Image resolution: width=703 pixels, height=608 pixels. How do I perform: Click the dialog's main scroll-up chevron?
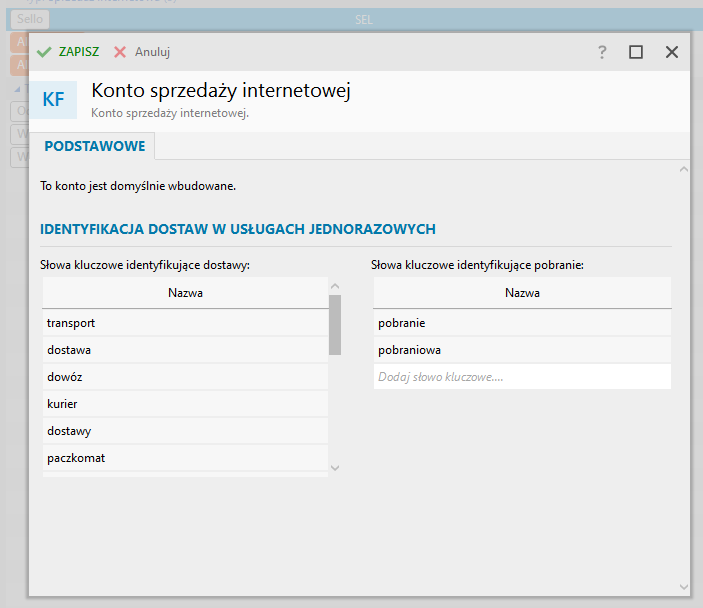684,170
